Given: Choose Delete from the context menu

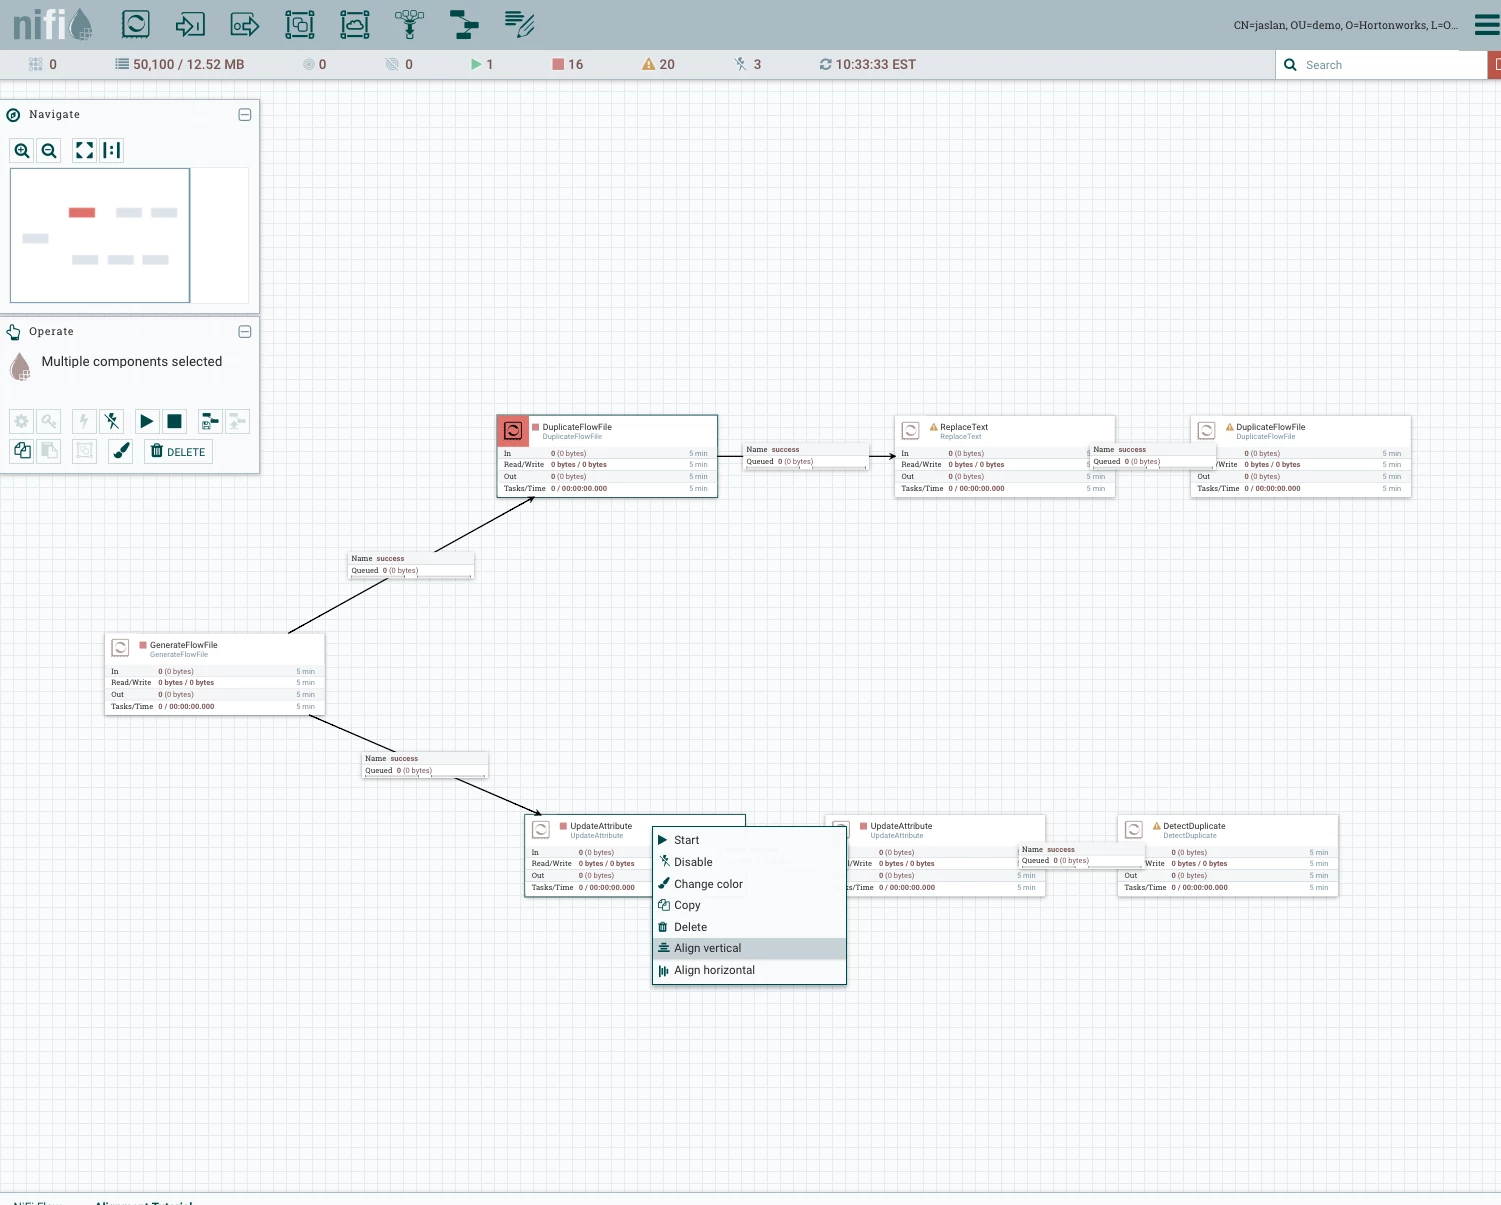Looking at the screenshot, I should pos(749,927).
